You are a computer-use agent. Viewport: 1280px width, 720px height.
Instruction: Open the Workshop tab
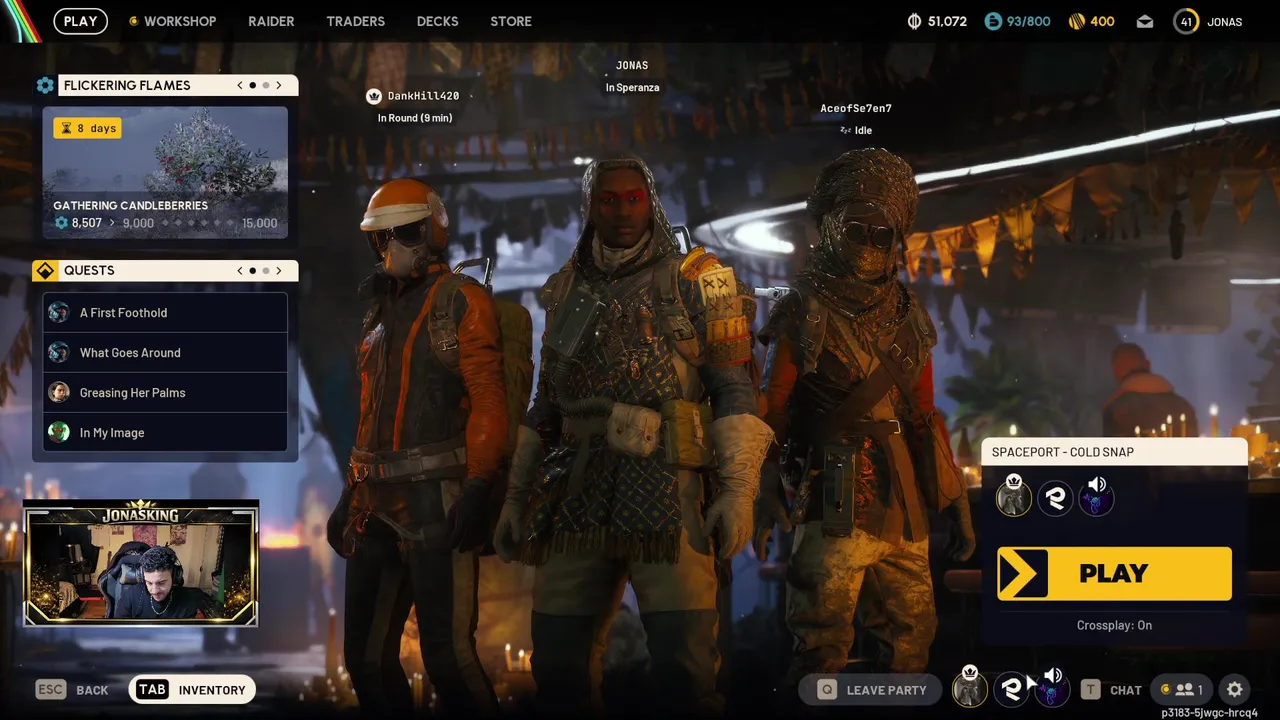(x=172, y=21)
